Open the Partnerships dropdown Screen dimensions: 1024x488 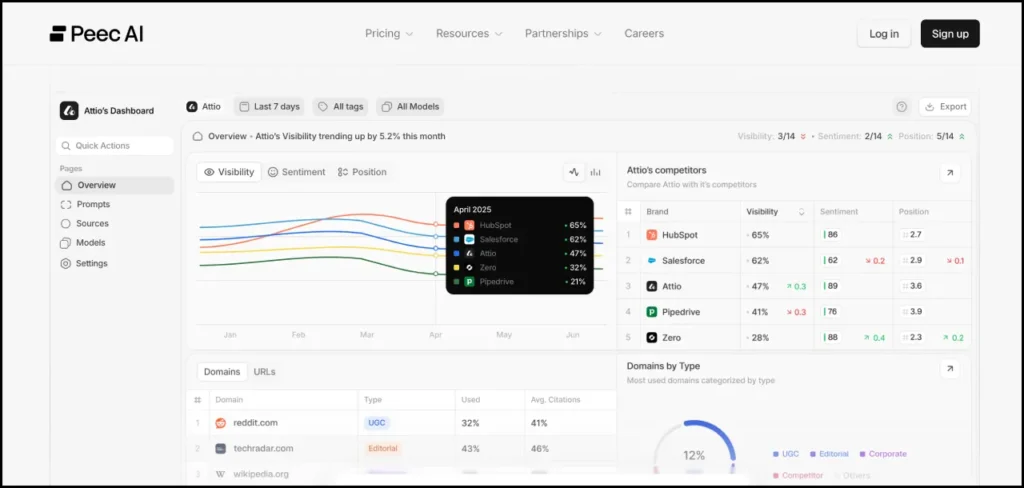(563, 33)
